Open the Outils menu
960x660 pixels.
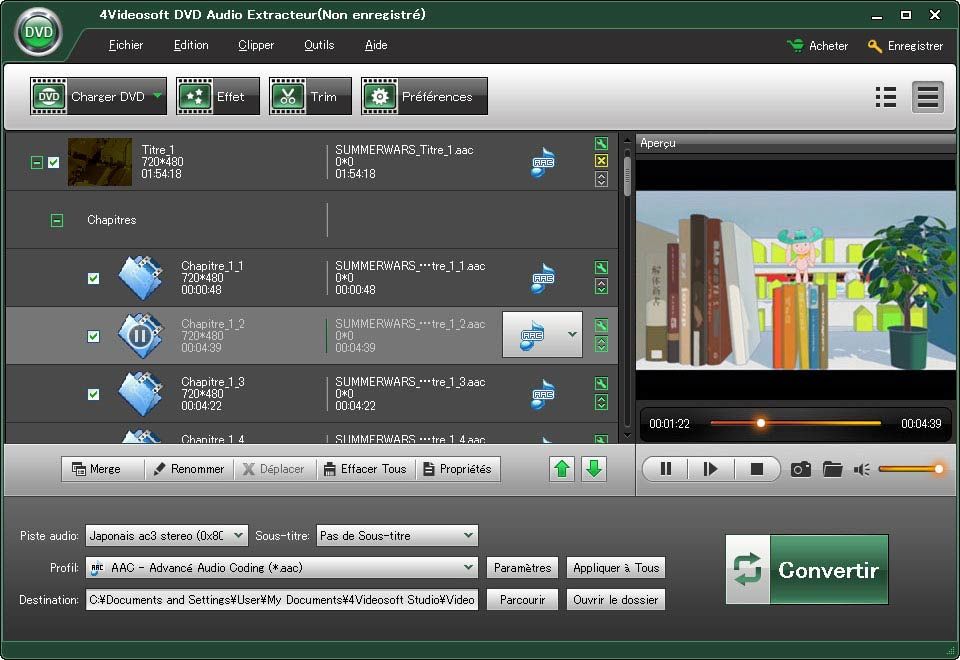point(319,45)
